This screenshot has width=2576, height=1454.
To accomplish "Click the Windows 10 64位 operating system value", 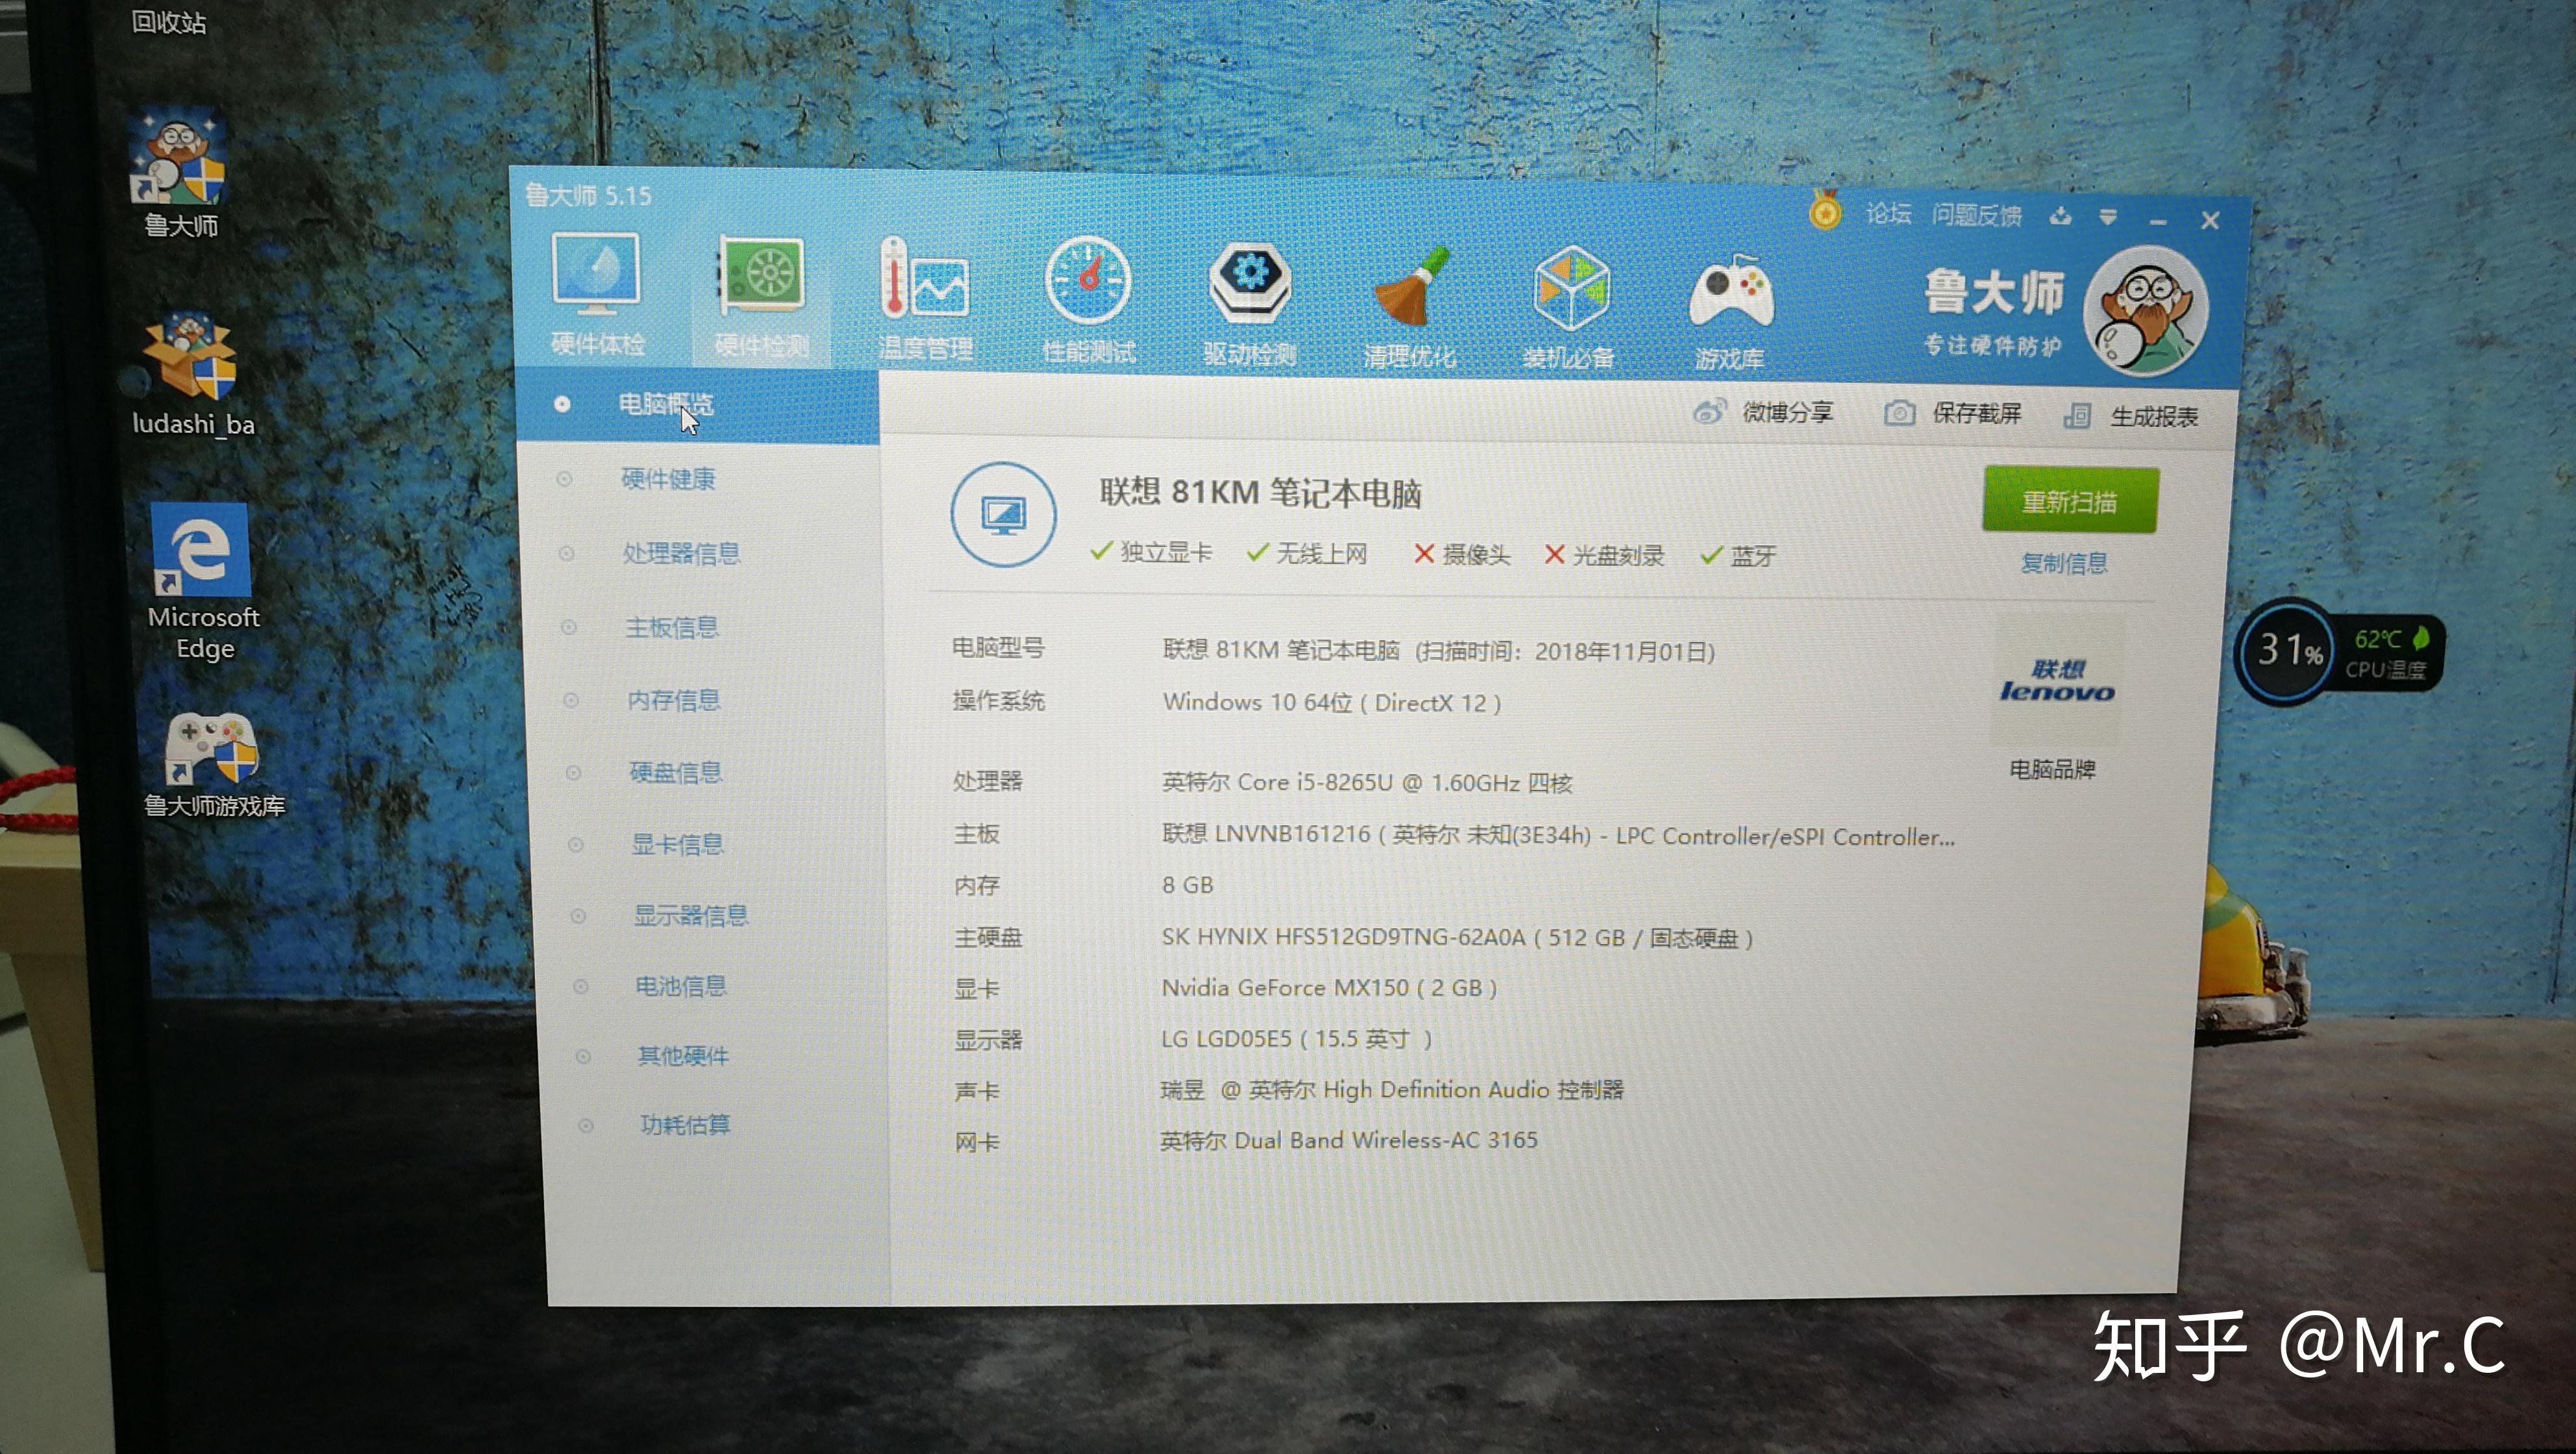I will pos(1331,702).
